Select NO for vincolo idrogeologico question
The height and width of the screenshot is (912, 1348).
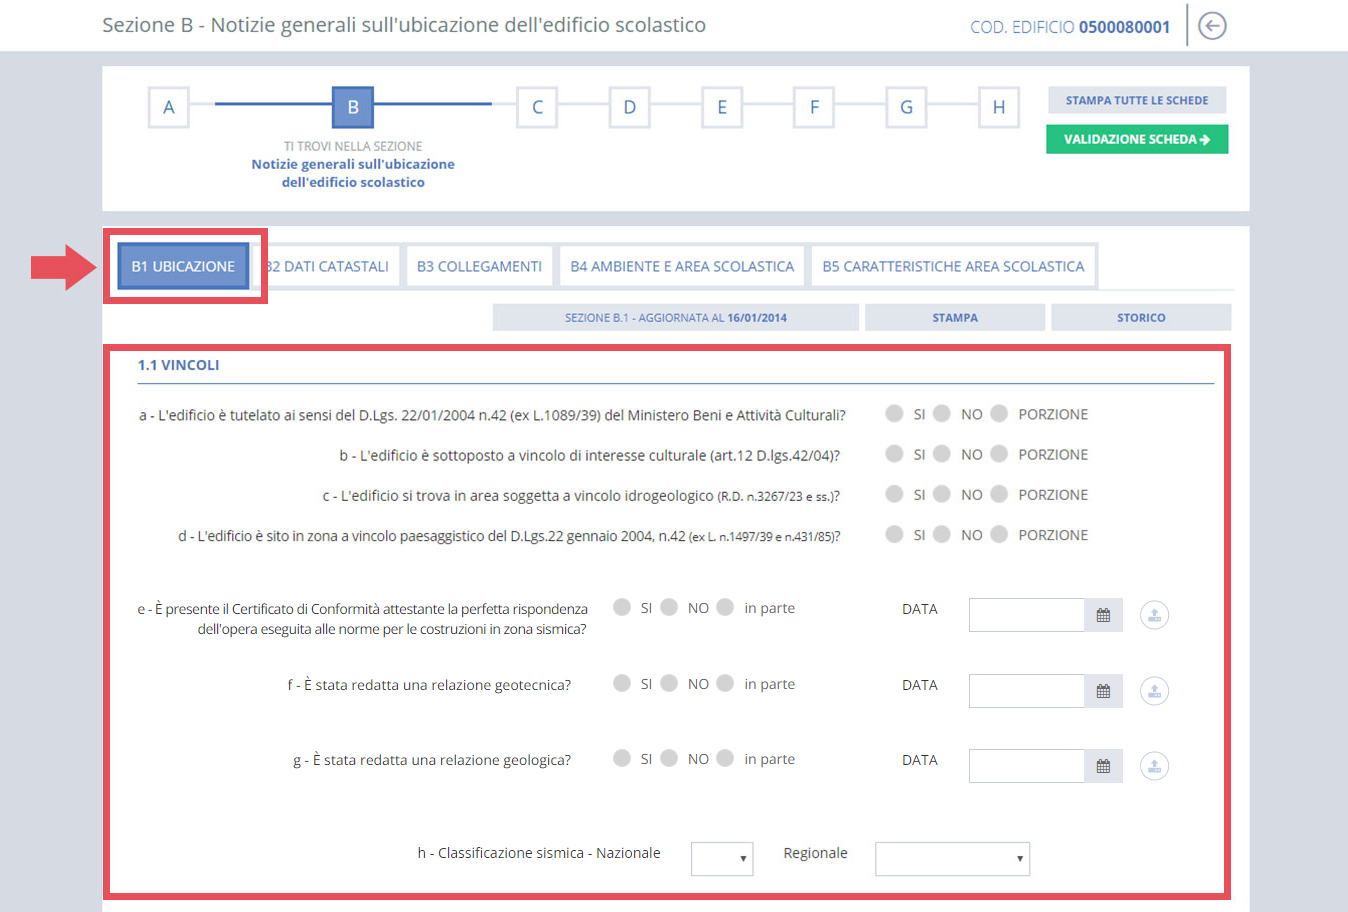coord(942,494)
